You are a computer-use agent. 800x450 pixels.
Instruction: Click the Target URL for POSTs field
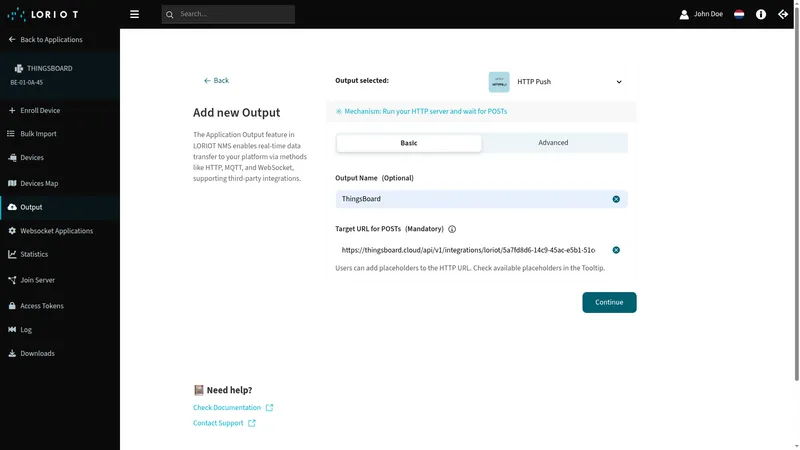click(482, 250)
